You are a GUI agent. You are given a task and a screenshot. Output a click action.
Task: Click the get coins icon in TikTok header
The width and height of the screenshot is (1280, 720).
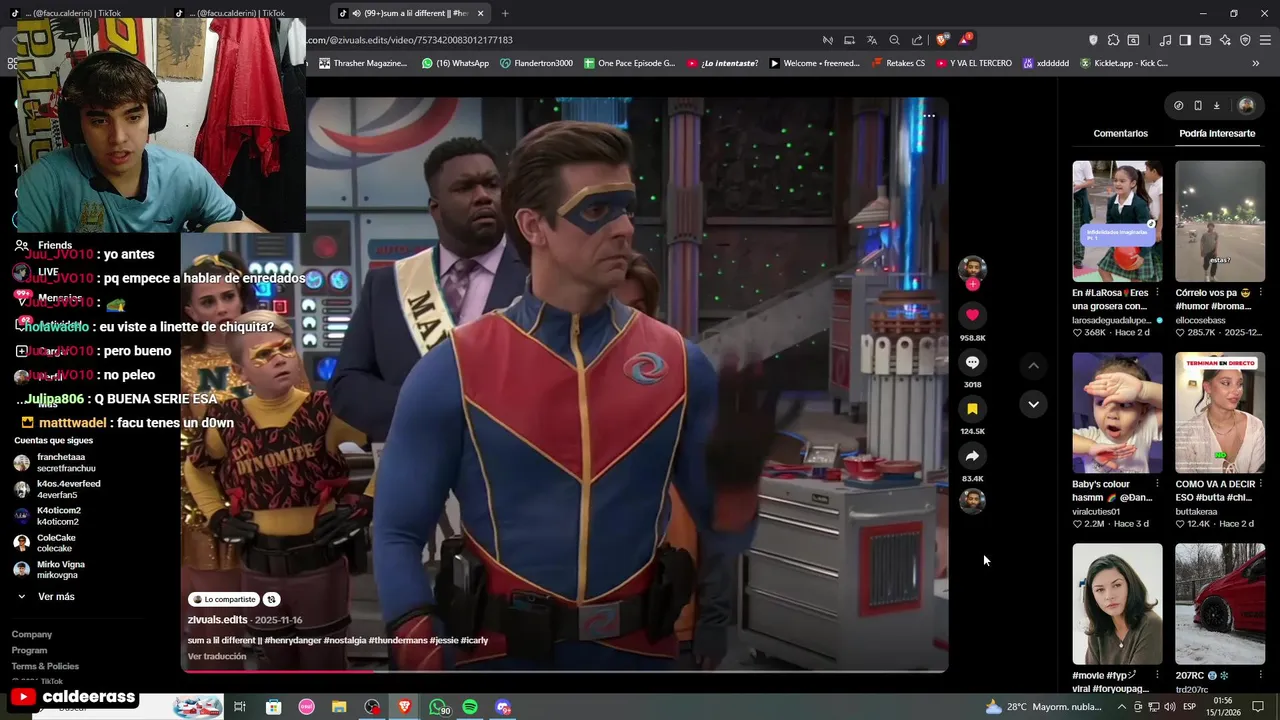click(1178, 105)
